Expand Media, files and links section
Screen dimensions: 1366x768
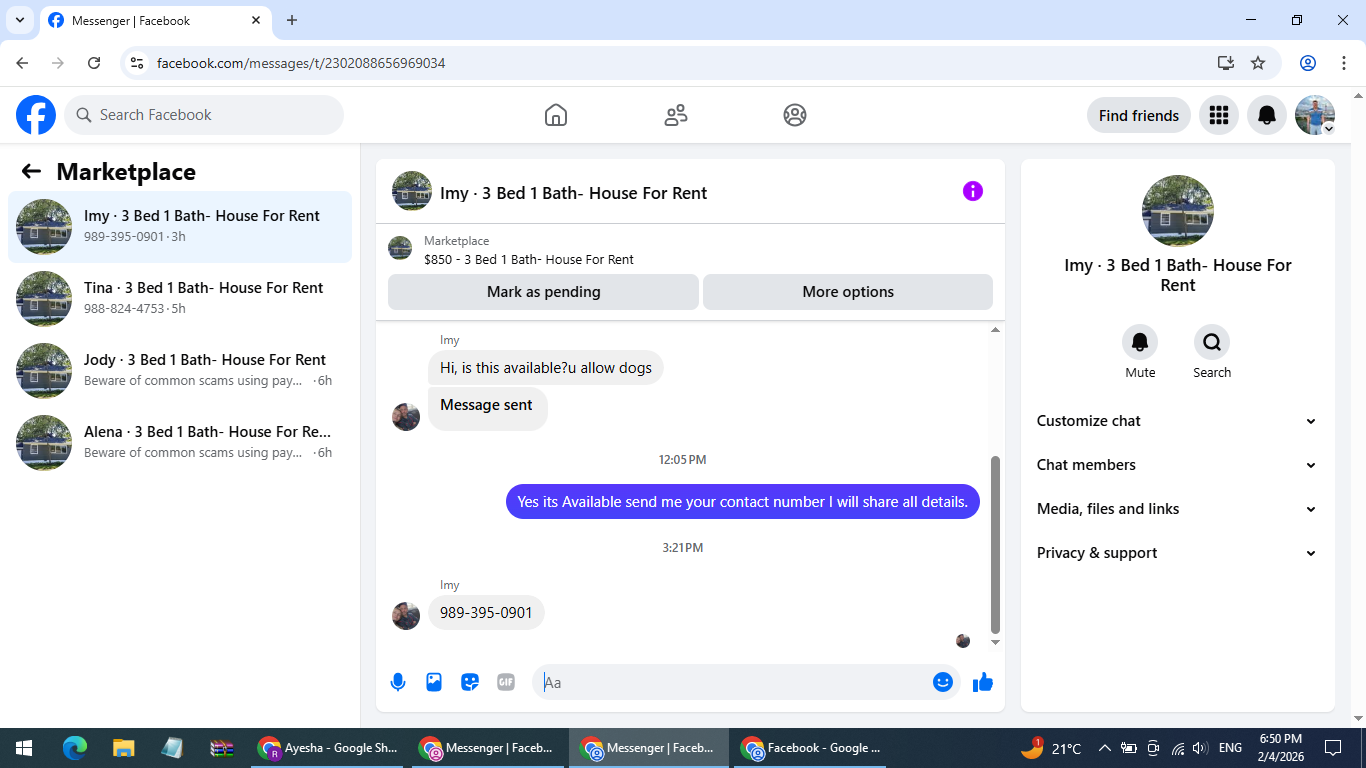pyautogui.click(x=1177, y=509)
